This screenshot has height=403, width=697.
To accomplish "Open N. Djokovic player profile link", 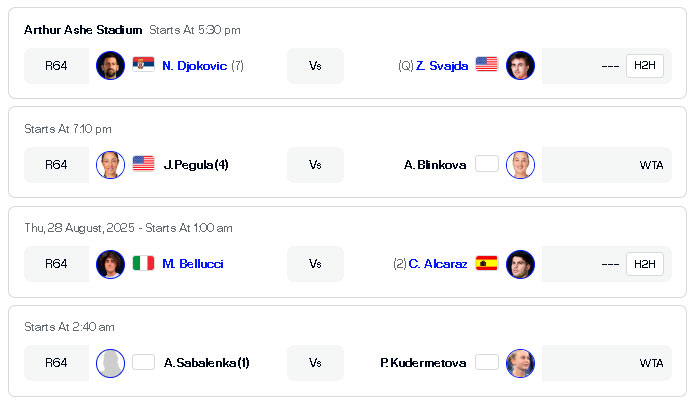I will [195, 66].
